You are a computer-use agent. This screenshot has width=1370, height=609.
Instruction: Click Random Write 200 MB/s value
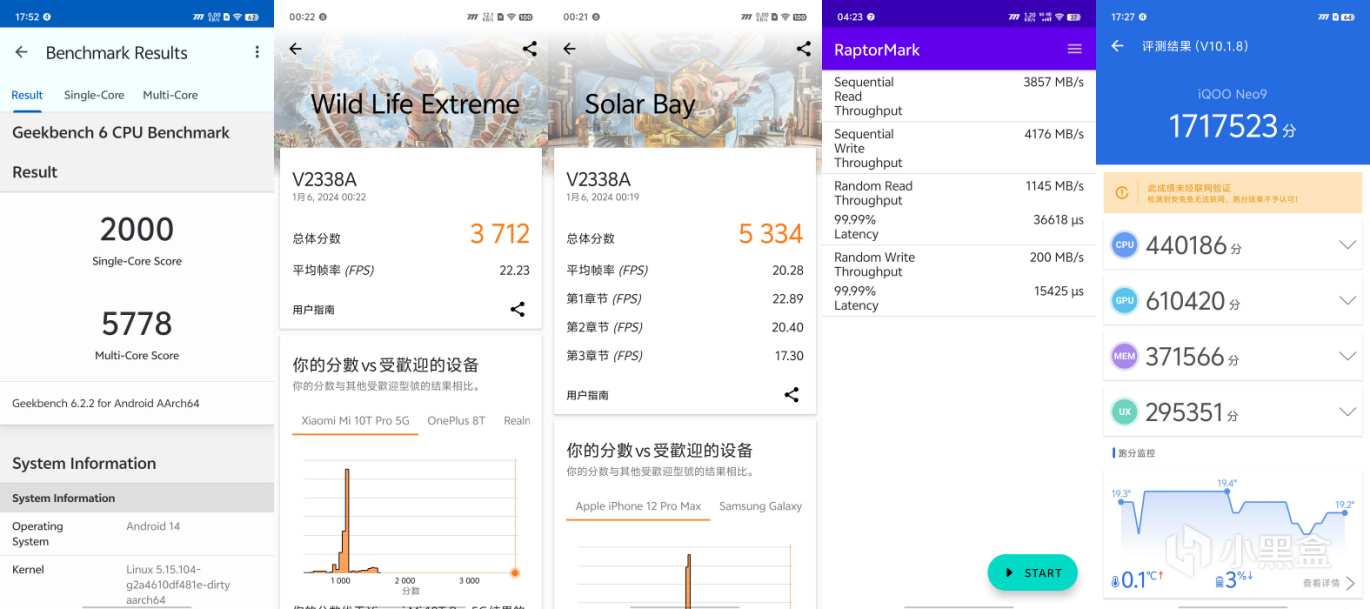[1057, 257]
